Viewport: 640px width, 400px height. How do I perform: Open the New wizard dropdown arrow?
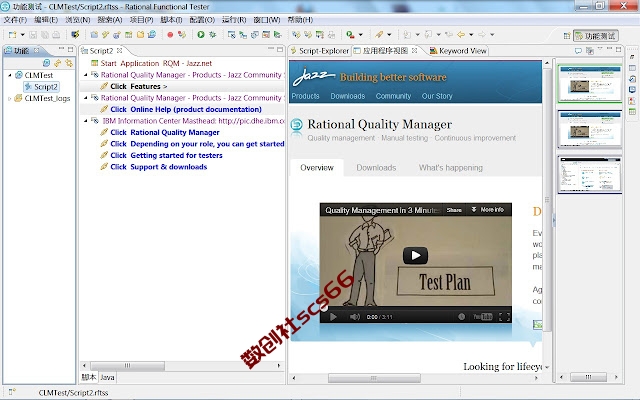pyautogui.click(x=22, y=35)
